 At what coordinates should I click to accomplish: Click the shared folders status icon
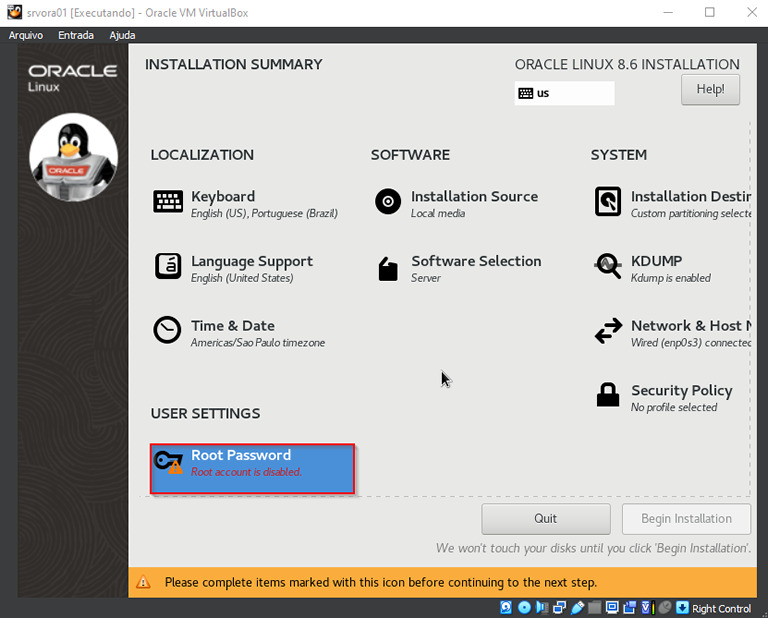tap(595, 608)
